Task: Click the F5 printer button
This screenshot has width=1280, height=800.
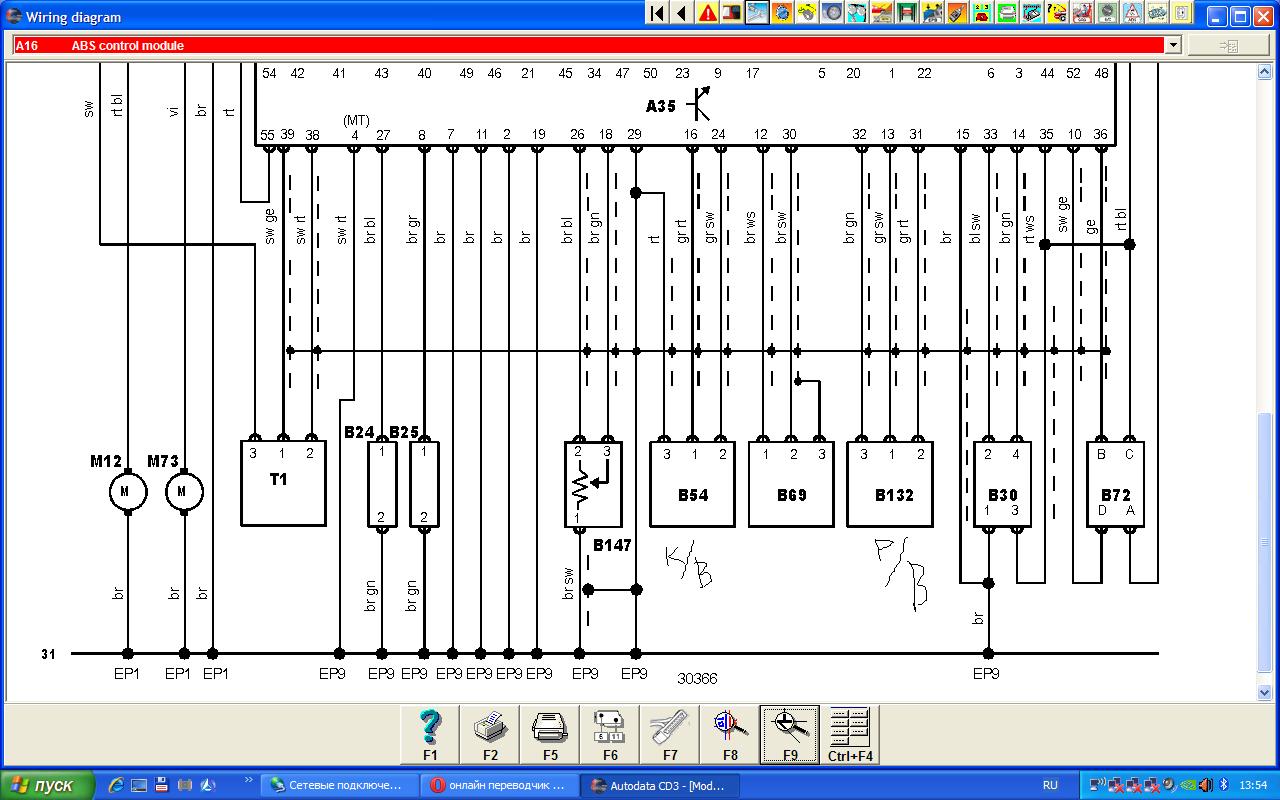Action: click(550, 735)
